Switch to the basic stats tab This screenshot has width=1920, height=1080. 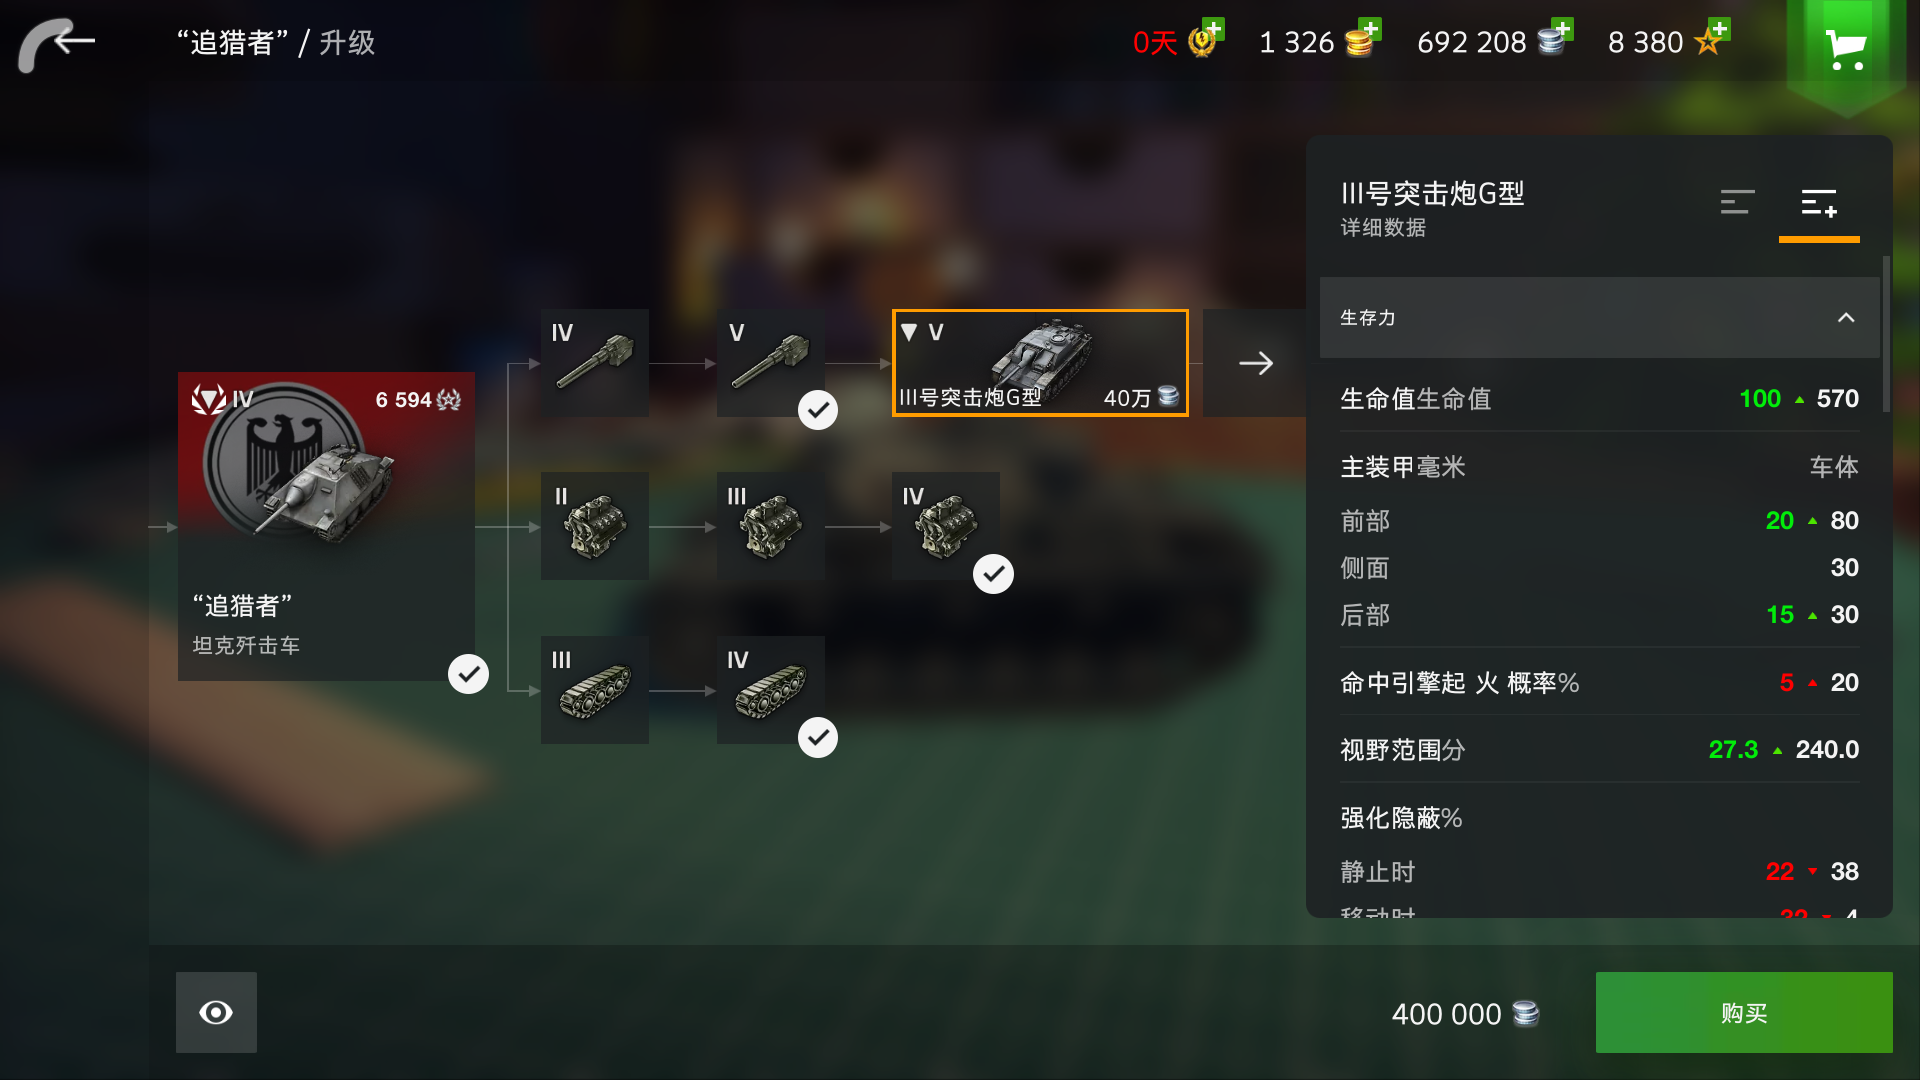pyautogui.click(x=1737, y=203)
